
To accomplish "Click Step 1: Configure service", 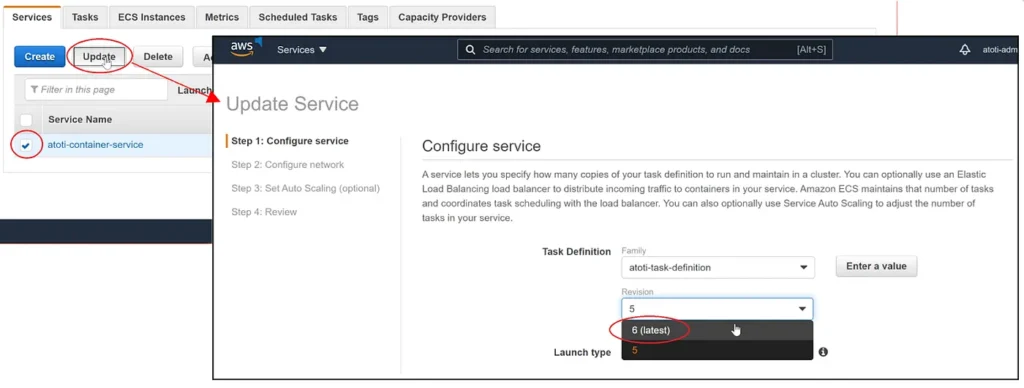I will (x=290, y=141).
